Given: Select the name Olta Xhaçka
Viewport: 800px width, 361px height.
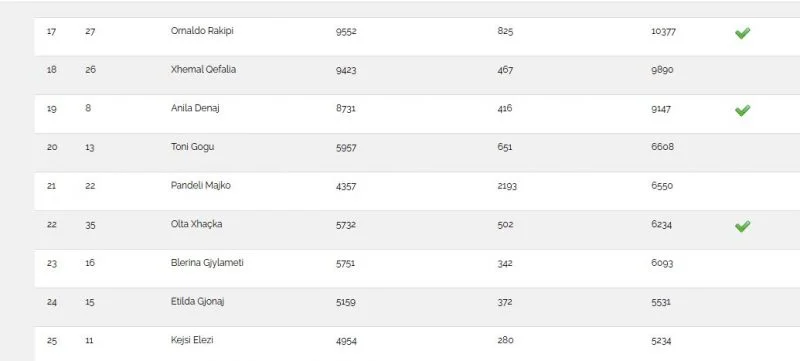Looking at the screenshot, I should pos(196,224).
